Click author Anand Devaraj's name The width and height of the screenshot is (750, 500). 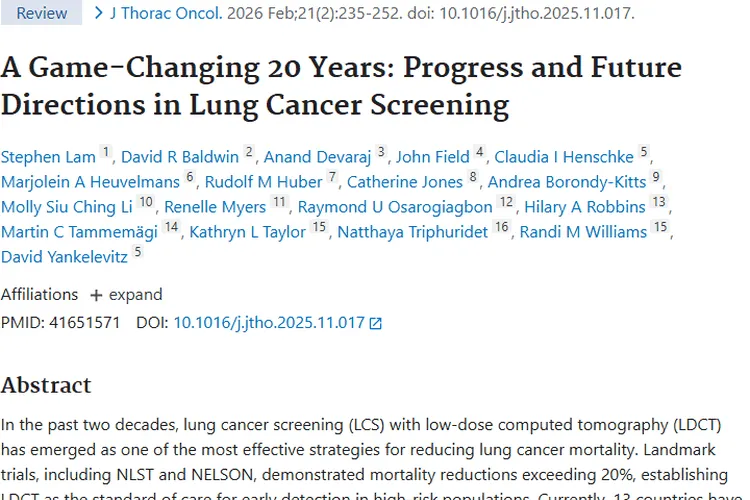point(318,157)
